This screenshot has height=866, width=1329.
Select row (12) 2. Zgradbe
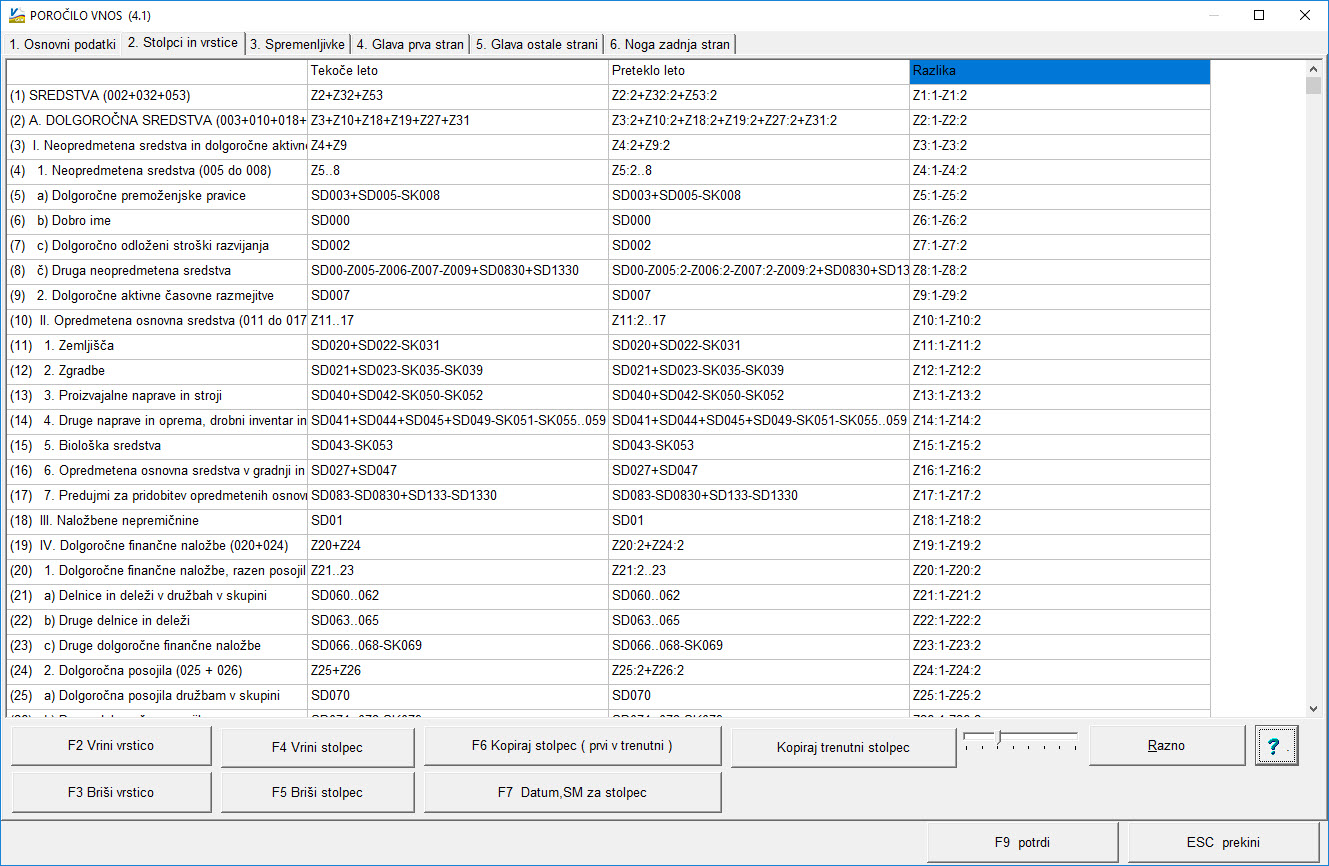(157, 371)
